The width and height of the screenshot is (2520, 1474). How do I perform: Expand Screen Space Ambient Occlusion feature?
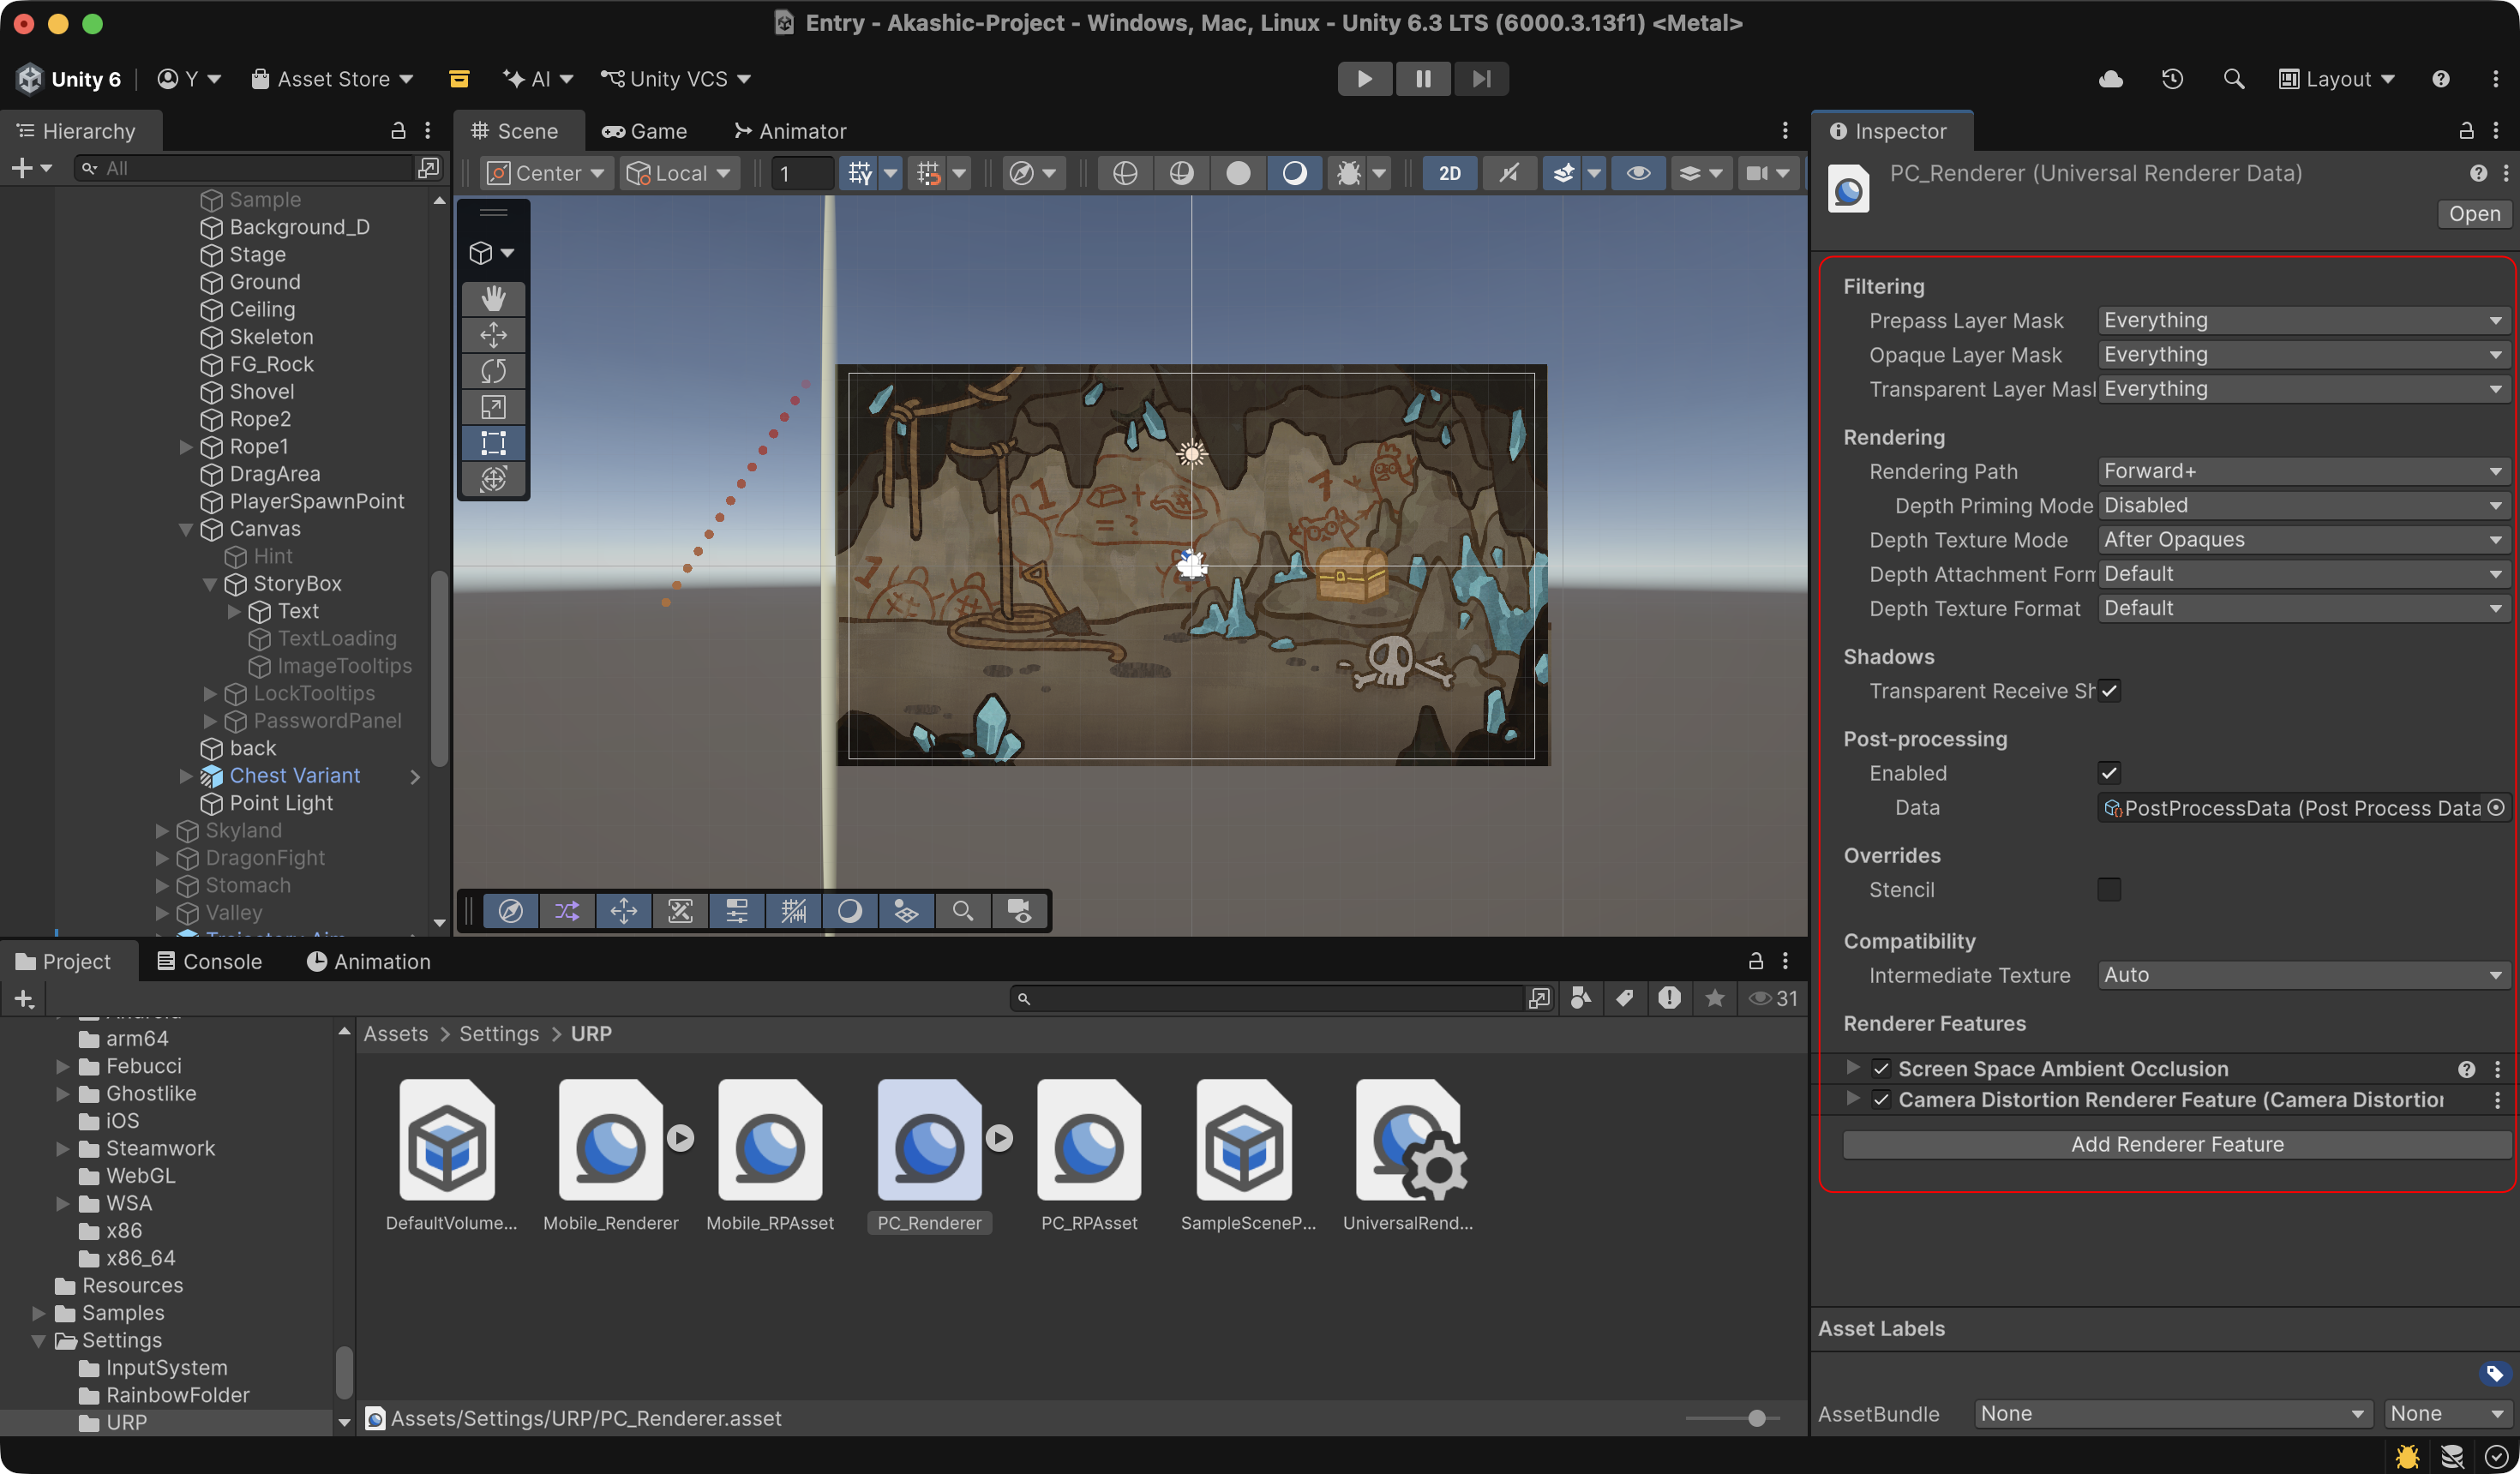click(x=1853, y=1068)
